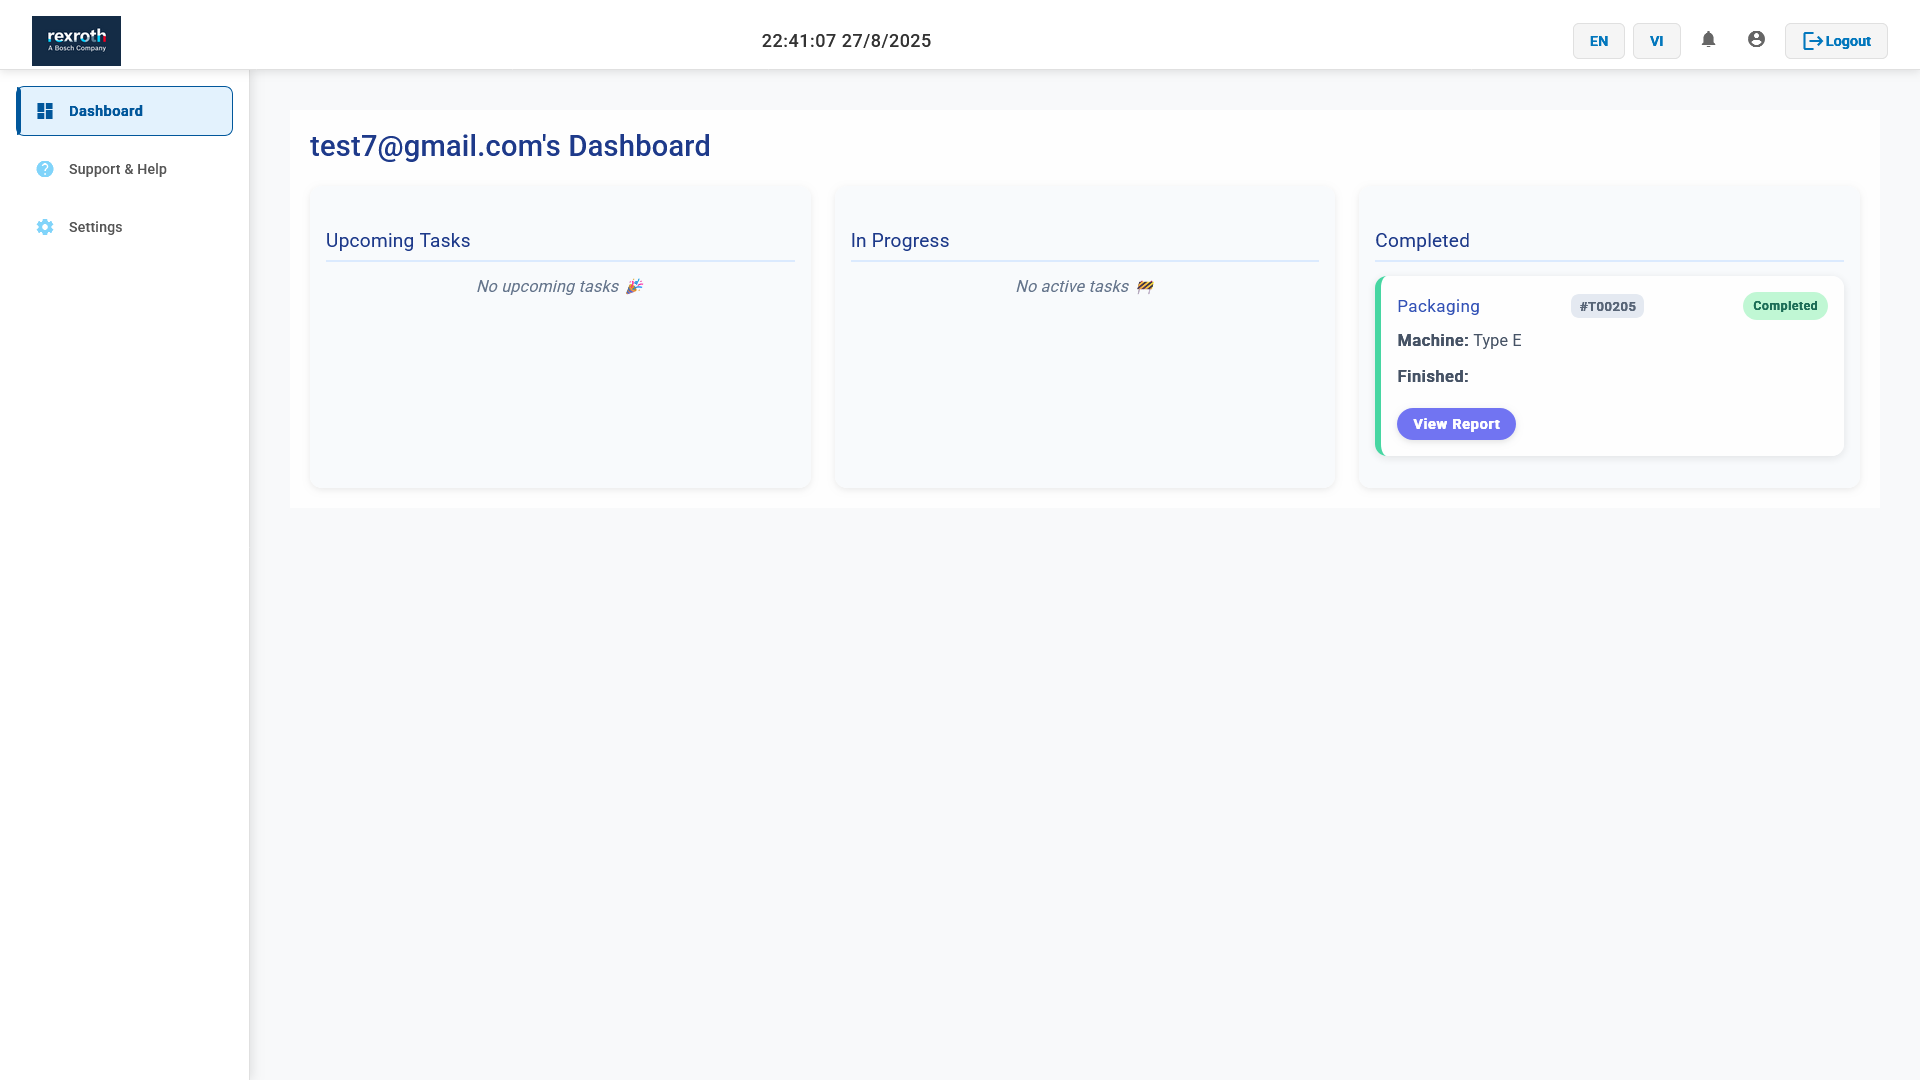
Task: Open the notifications bell
Action: [1708, 40]
